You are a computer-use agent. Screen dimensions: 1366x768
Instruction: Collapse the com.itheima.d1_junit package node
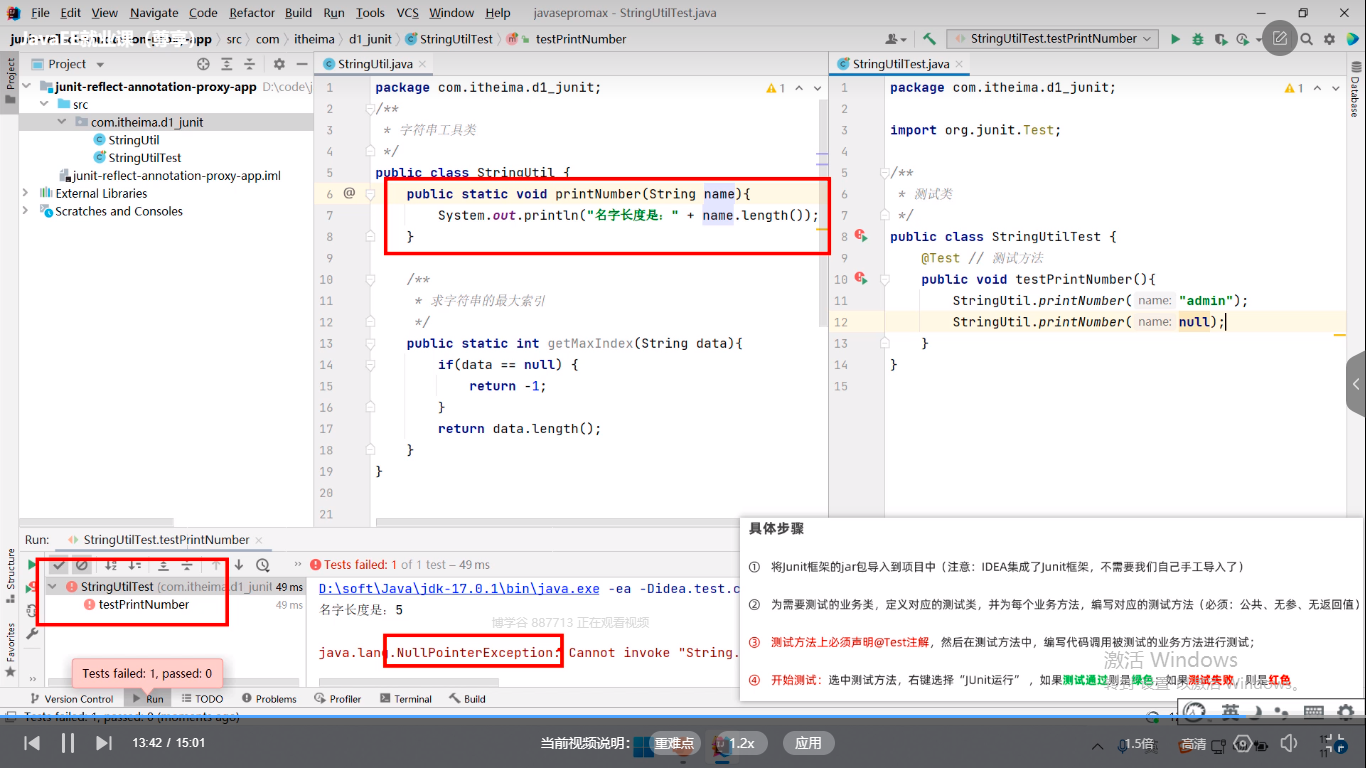[x=62, y=122]
